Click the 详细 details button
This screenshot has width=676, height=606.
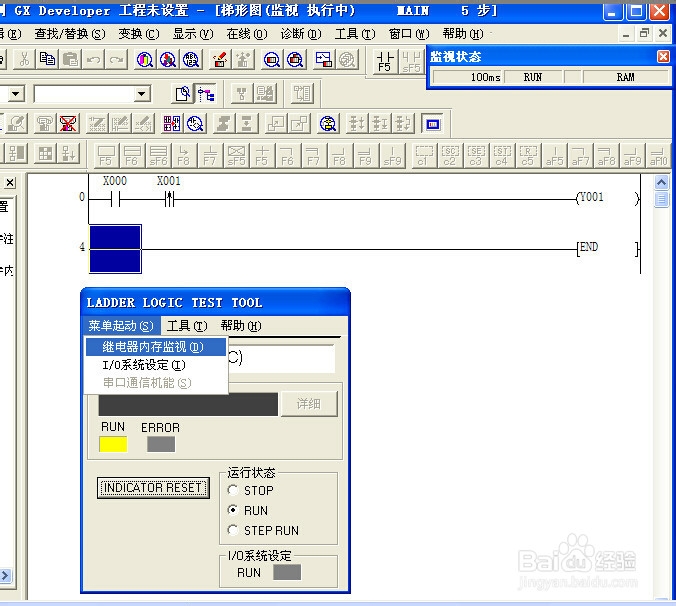tap(309, 404)
